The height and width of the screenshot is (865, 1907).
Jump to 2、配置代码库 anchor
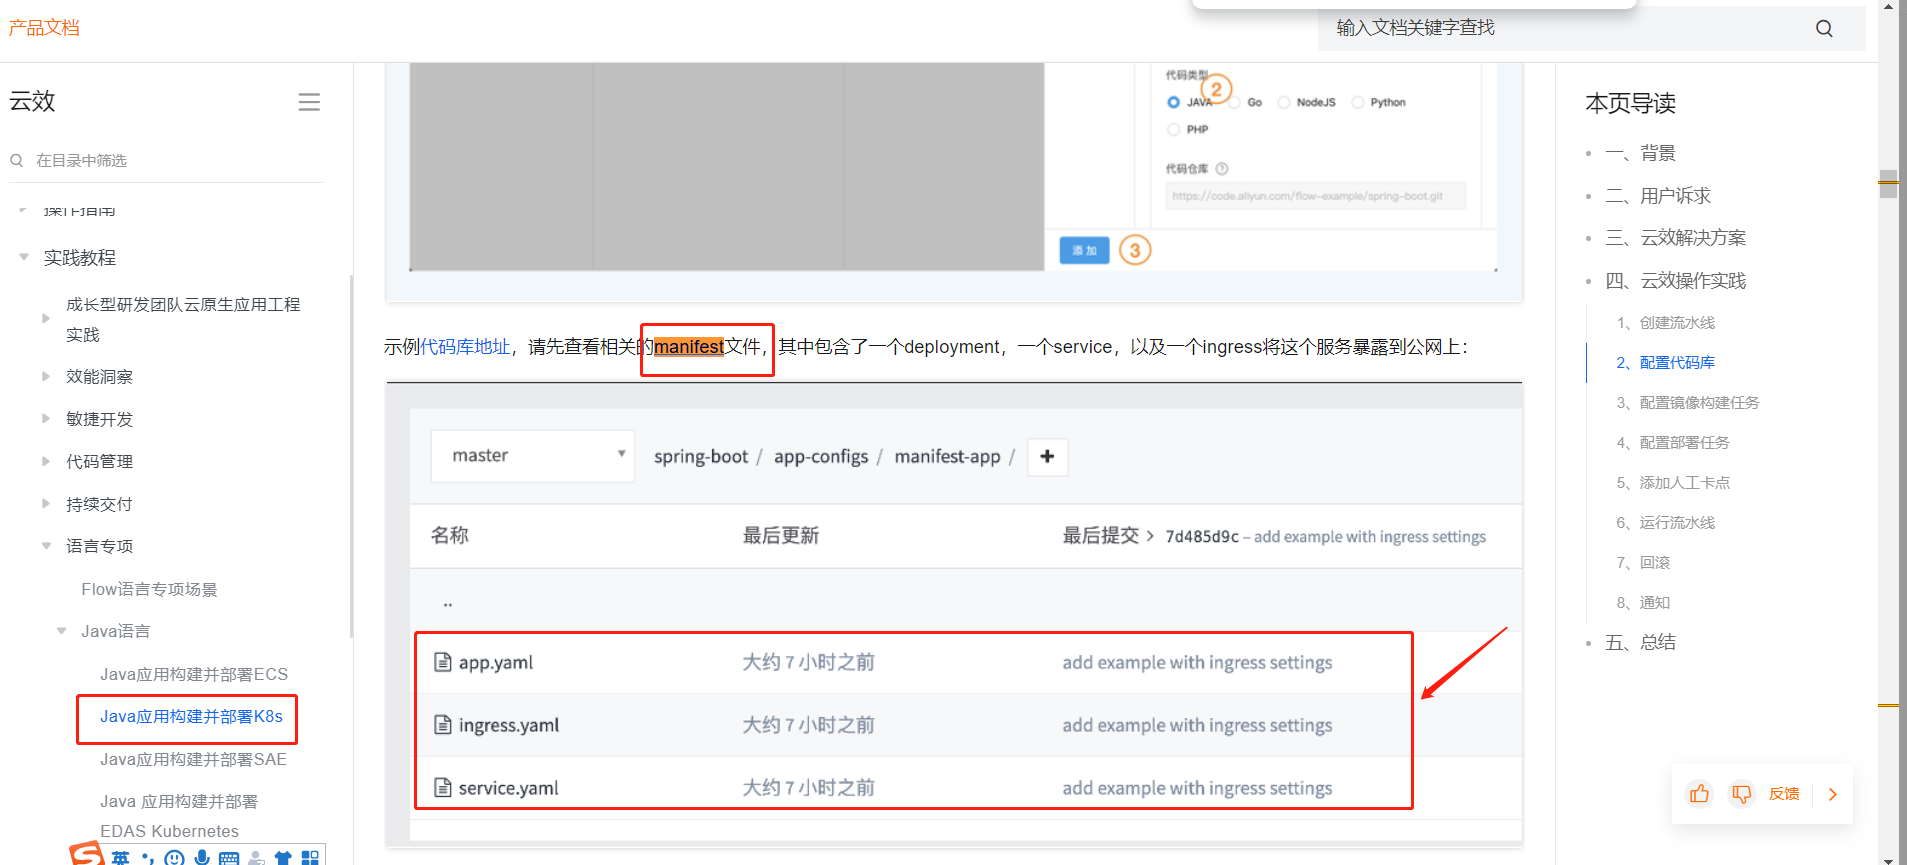click(1666, 363)
